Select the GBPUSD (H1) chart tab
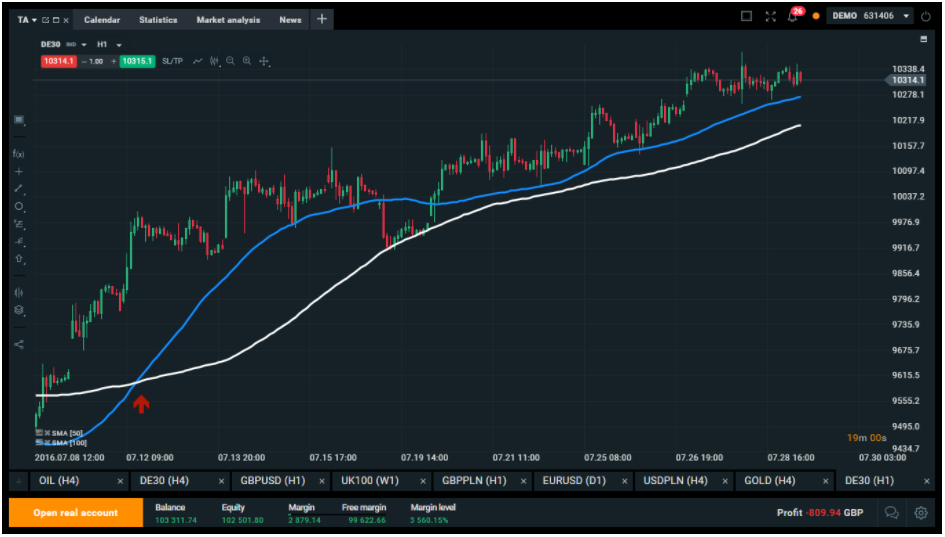Image resolution: width=945 pixels, height=537 pixels. [x=272, y=481]
